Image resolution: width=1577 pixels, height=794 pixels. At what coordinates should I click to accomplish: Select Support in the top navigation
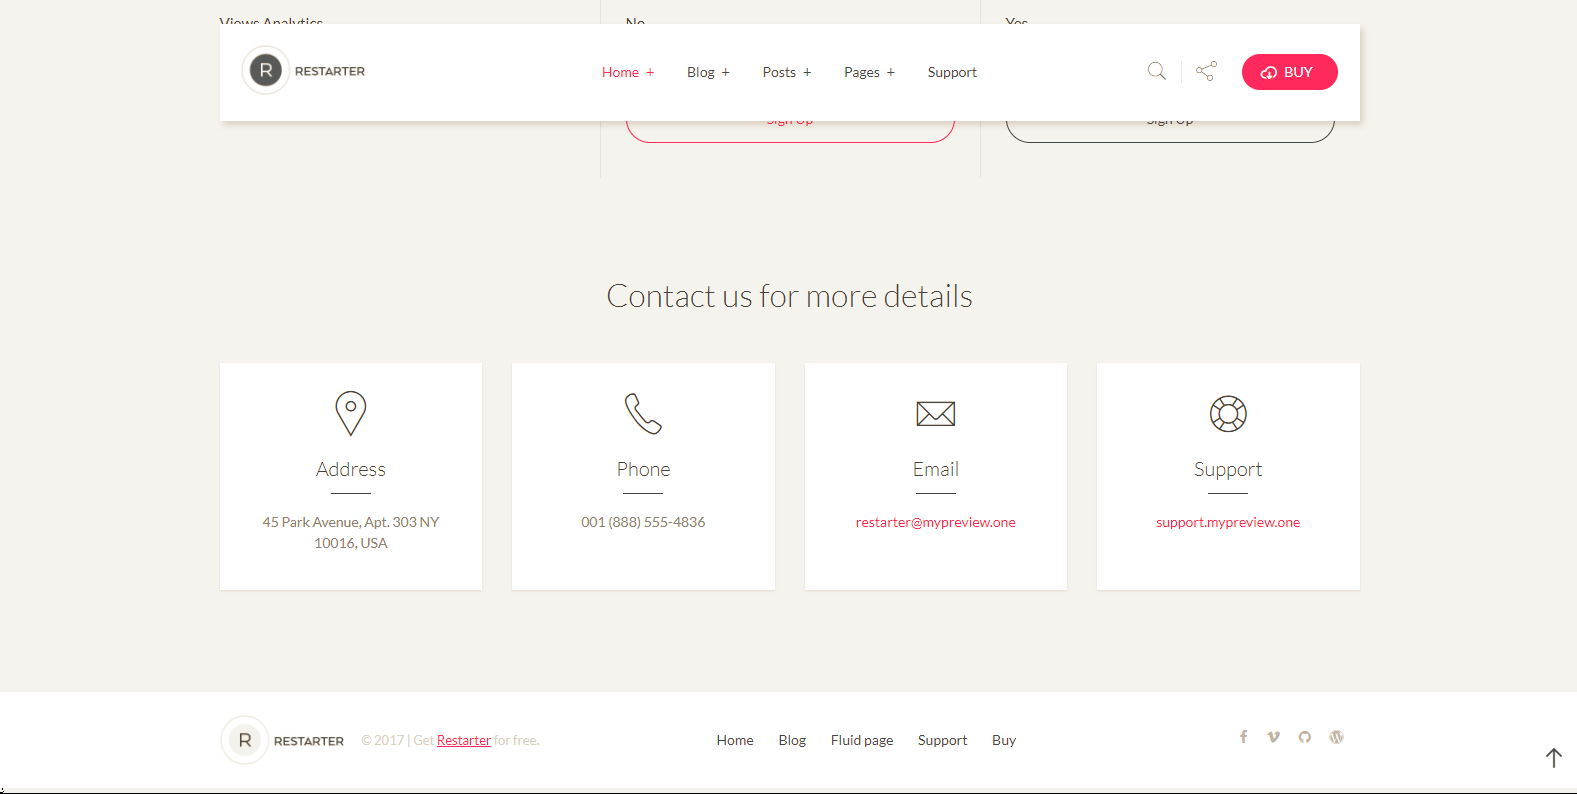(x=952, y=72)
